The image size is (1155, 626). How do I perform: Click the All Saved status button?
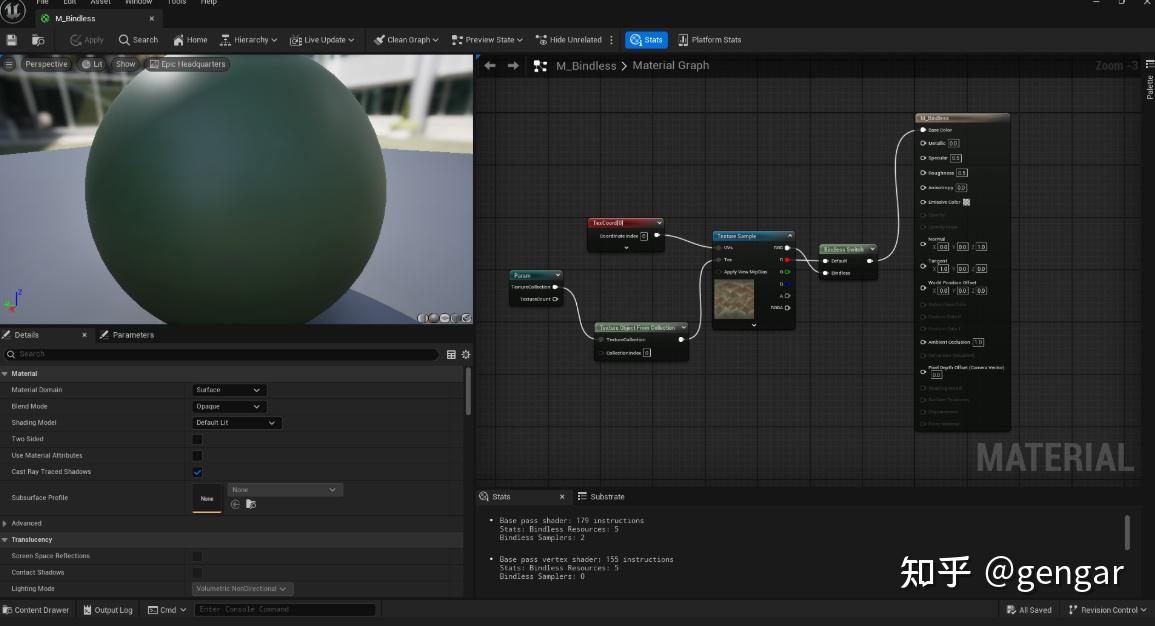click(1029, 610)
